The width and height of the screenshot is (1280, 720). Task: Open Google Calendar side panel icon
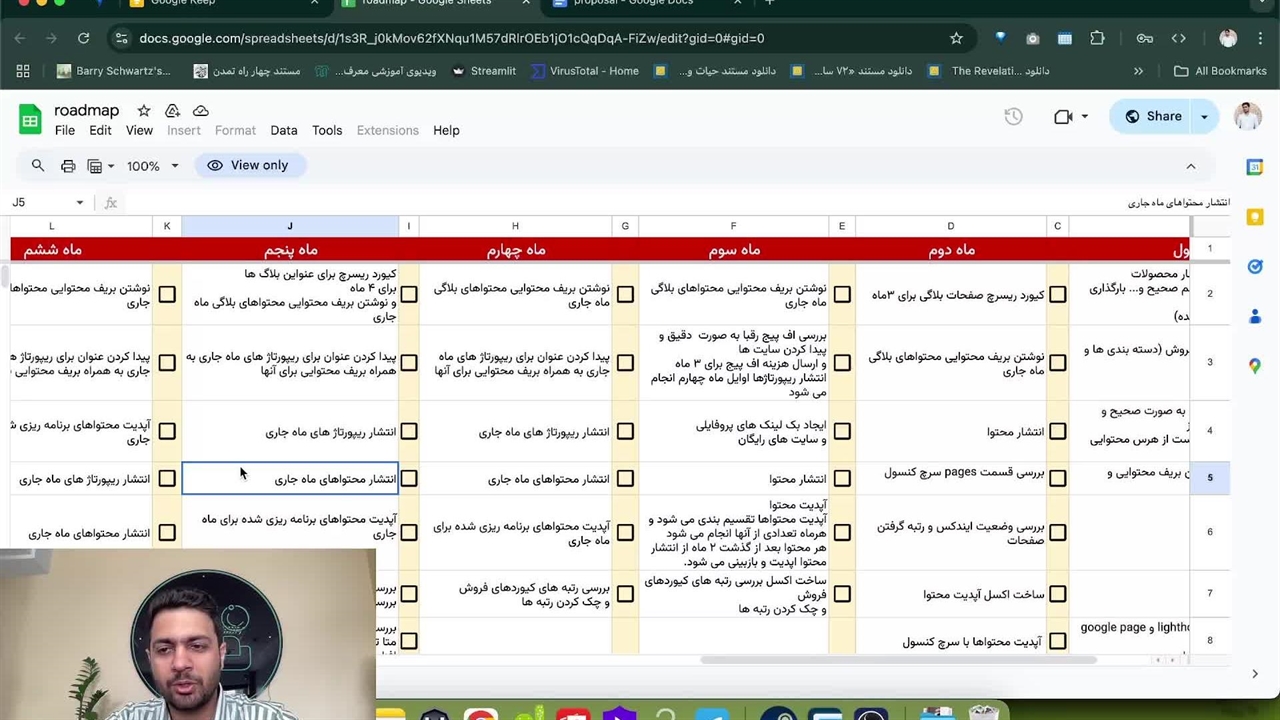coord(1255,167)
